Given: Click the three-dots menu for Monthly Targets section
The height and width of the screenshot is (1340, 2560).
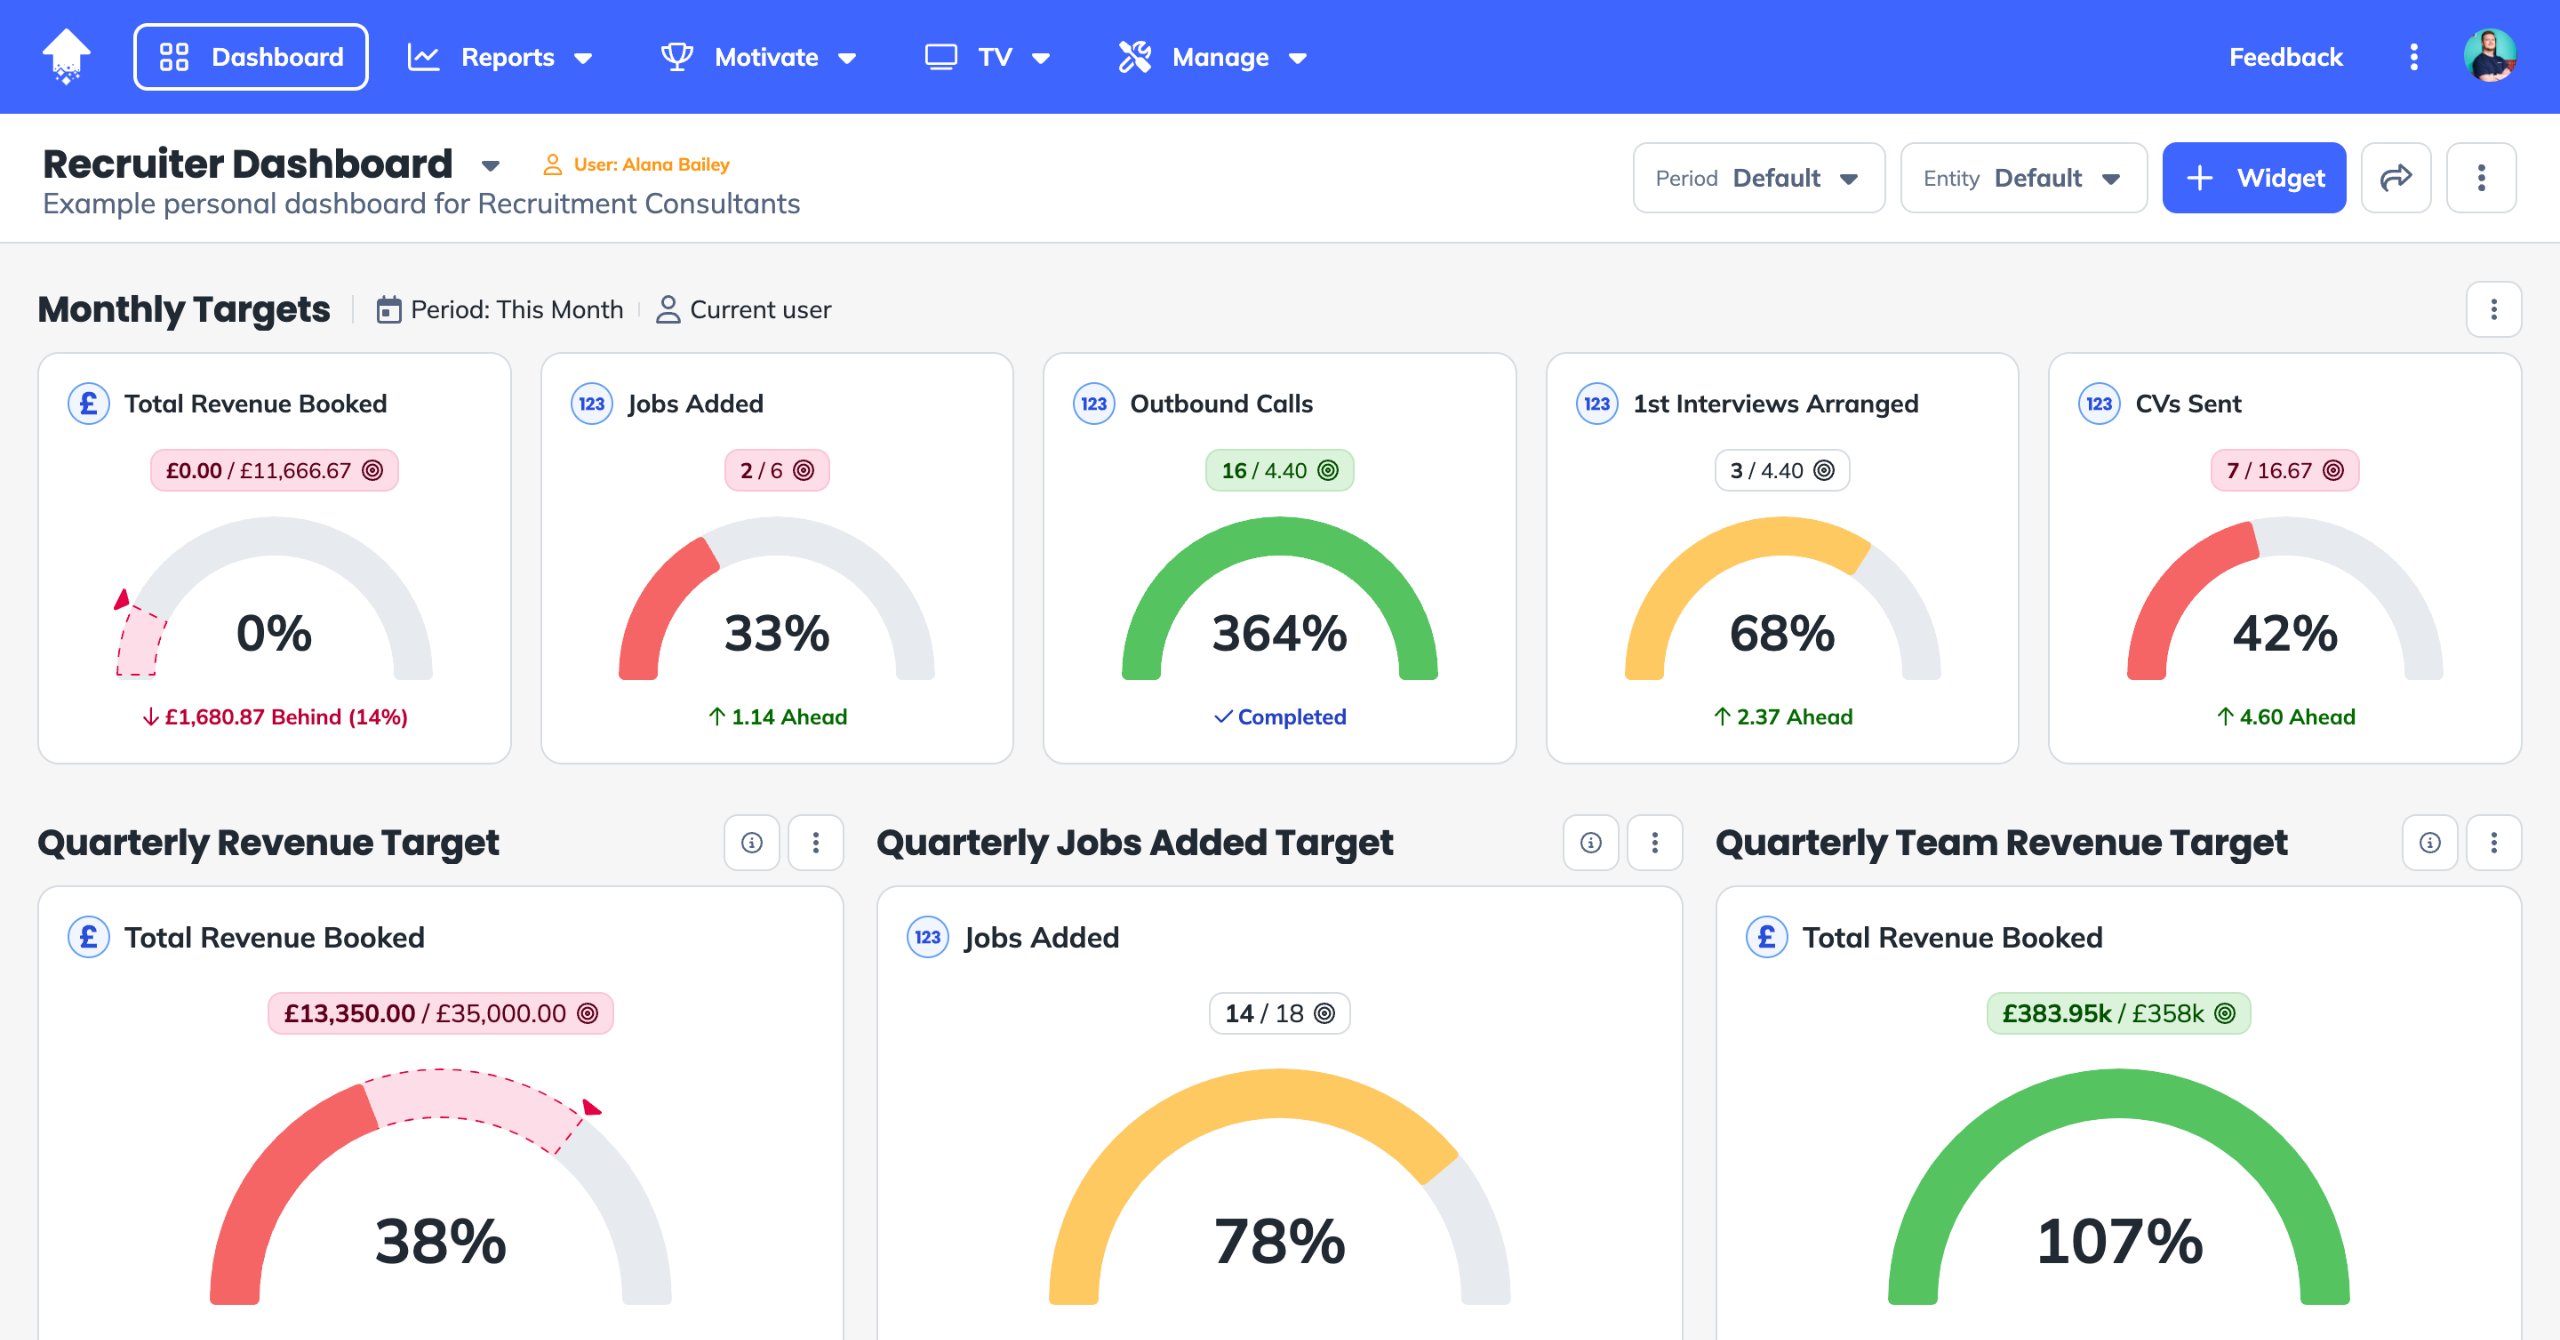Looking at the screenshot, I should (2493, 310).
